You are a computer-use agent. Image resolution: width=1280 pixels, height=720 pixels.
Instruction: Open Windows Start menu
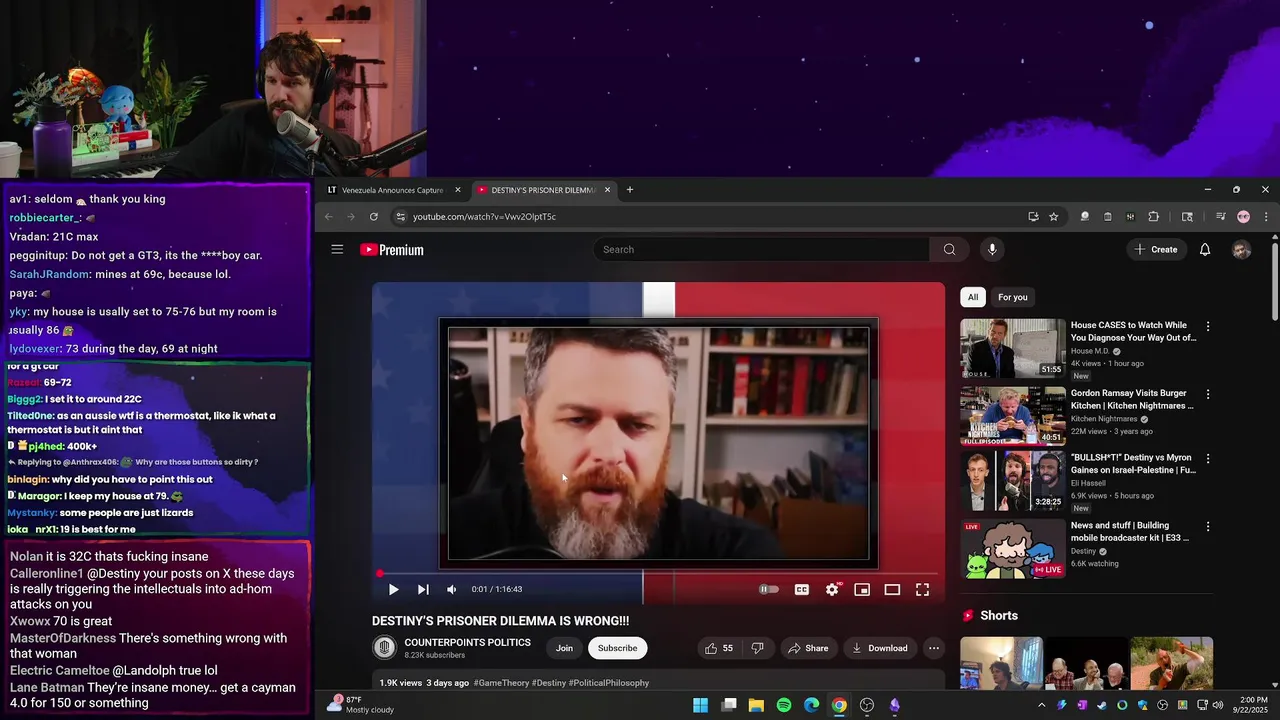(701, 706)
